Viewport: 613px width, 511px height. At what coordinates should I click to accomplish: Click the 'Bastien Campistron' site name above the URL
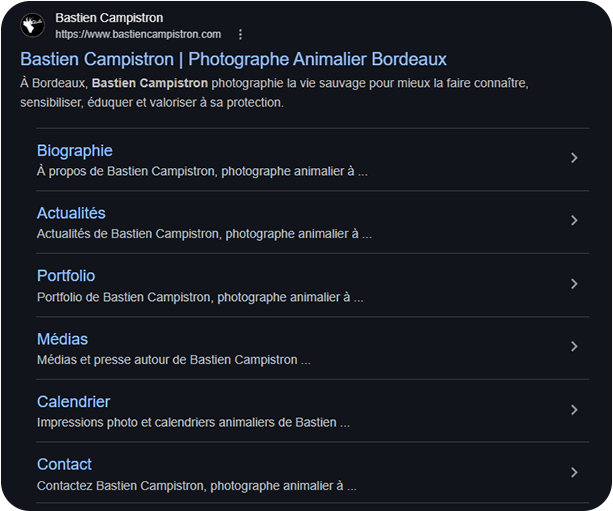coord(109,18)
